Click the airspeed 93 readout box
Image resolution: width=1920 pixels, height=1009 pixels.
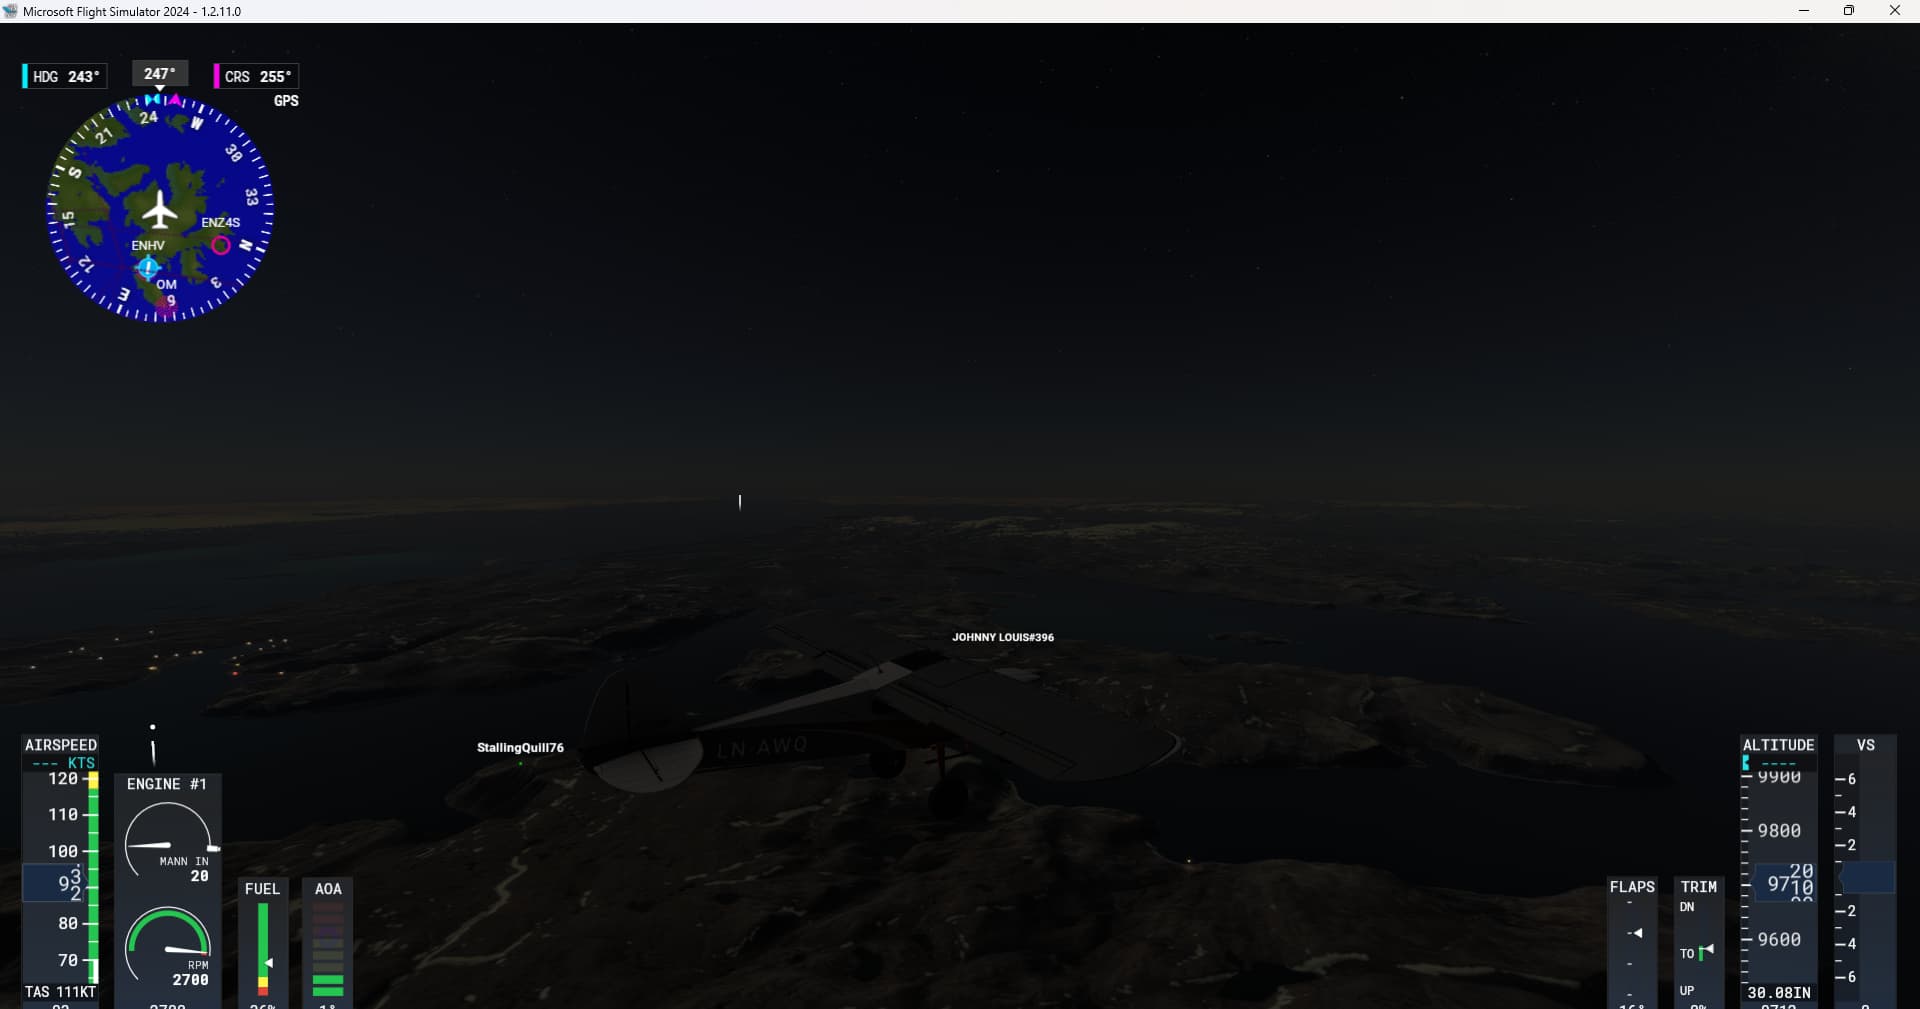pyautogui.click(x=55, y=884)
